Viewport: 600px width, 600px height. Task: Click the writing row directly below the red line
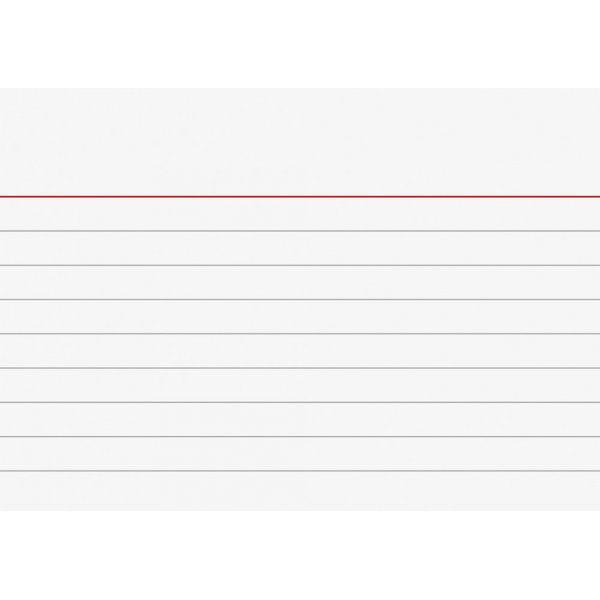tap(300, 214)
